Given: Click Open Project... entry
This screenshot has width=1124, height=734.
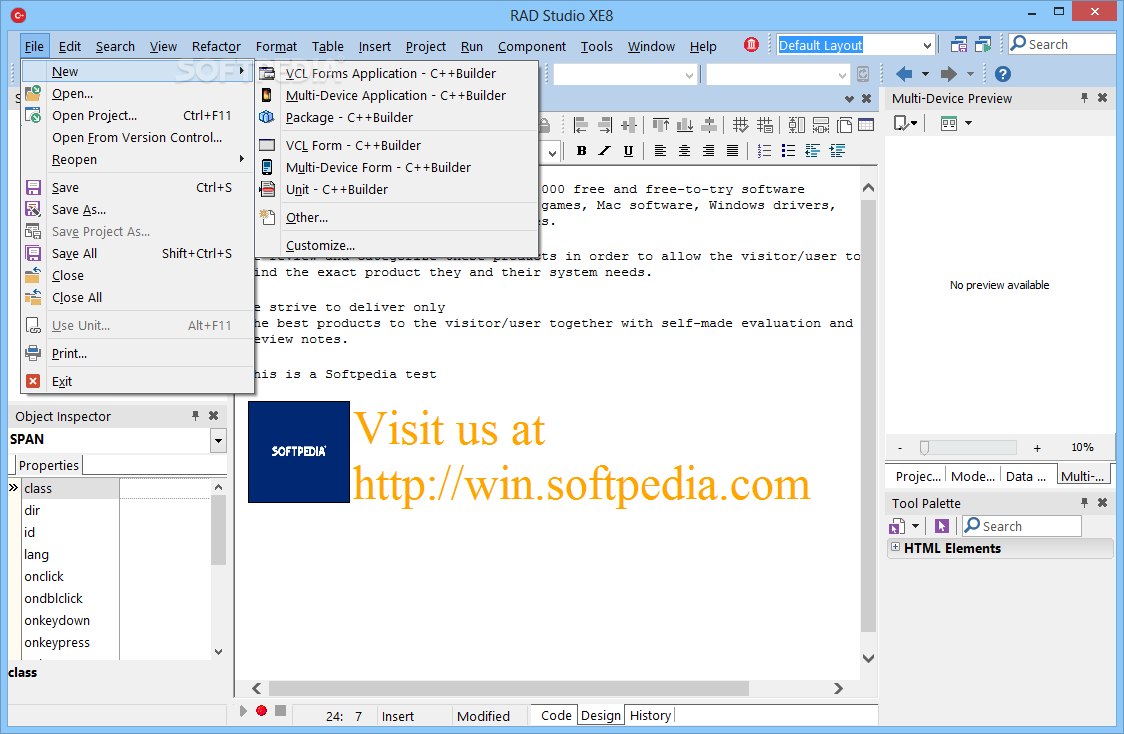Looking at the screenshot, I should coord(137,115).
